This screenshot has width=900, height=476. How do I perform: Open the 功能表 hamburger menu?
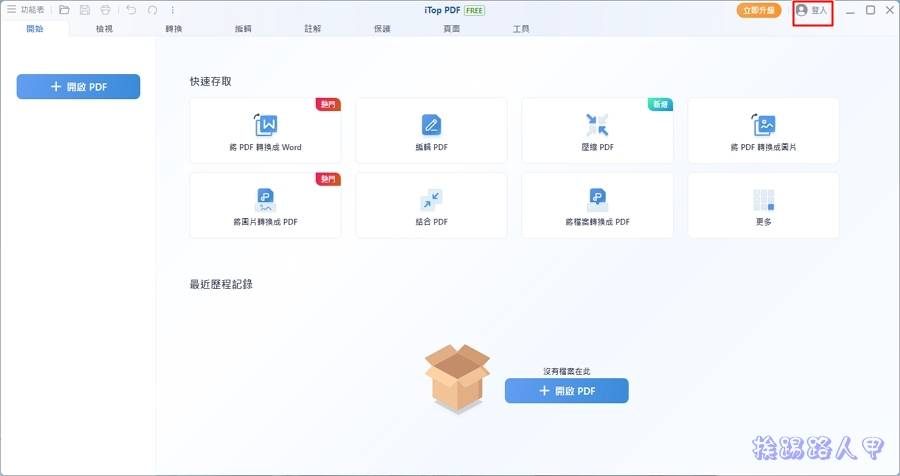(26, 10)
